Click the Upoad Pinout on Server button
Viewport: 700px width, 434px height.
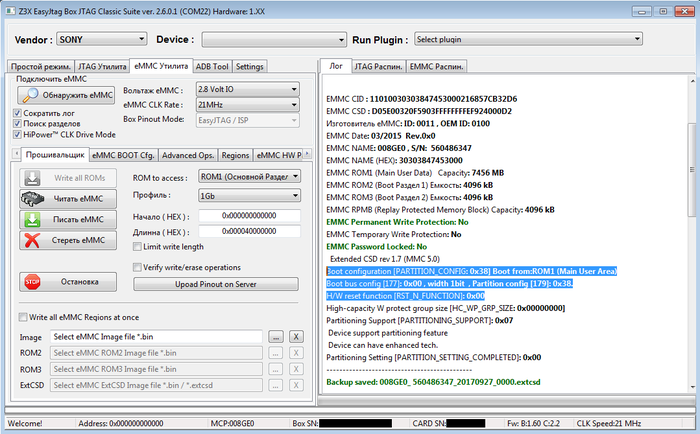[216, 284]
